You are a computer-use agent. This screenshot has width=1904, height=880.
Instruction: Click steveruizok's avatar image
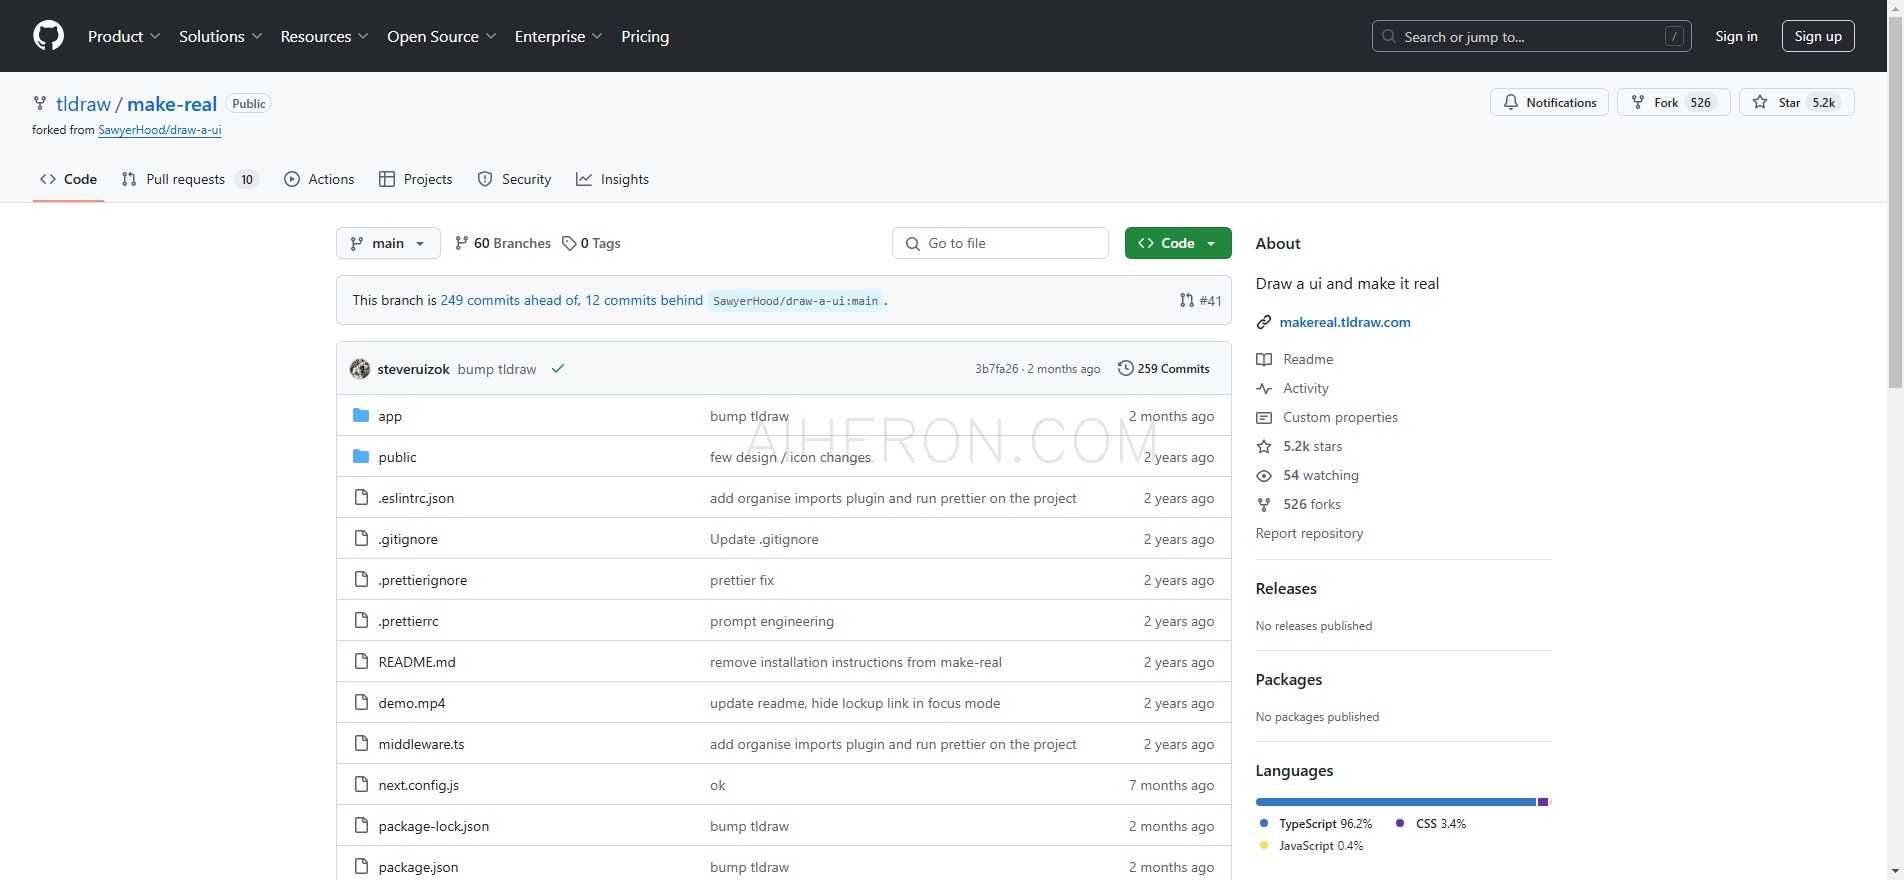tap(360, 369)
